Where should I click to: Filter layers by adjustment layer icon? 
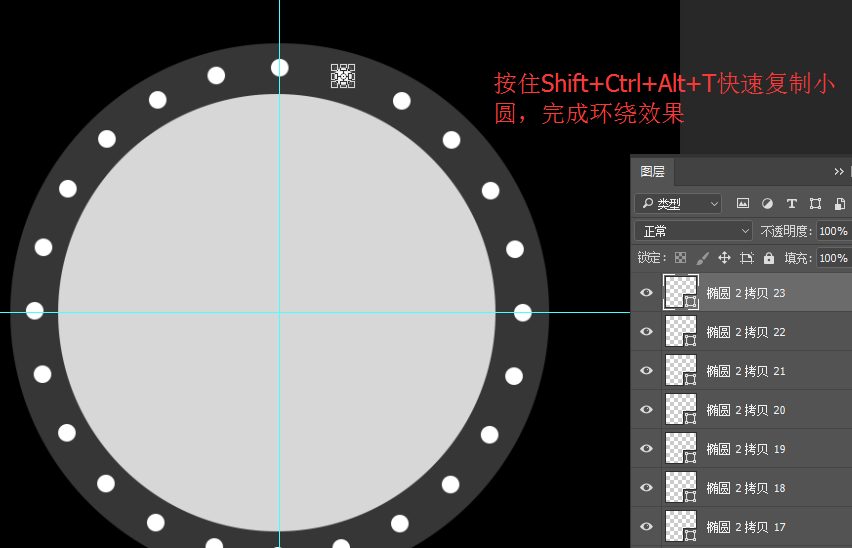767,204
